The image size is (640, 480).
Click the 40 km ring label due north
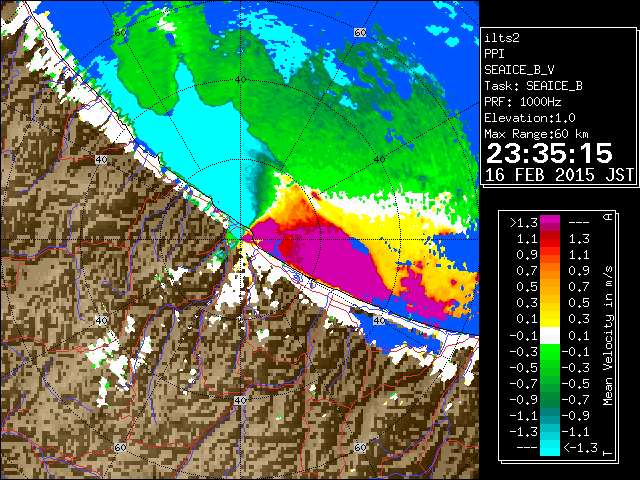tap(240, 80)
